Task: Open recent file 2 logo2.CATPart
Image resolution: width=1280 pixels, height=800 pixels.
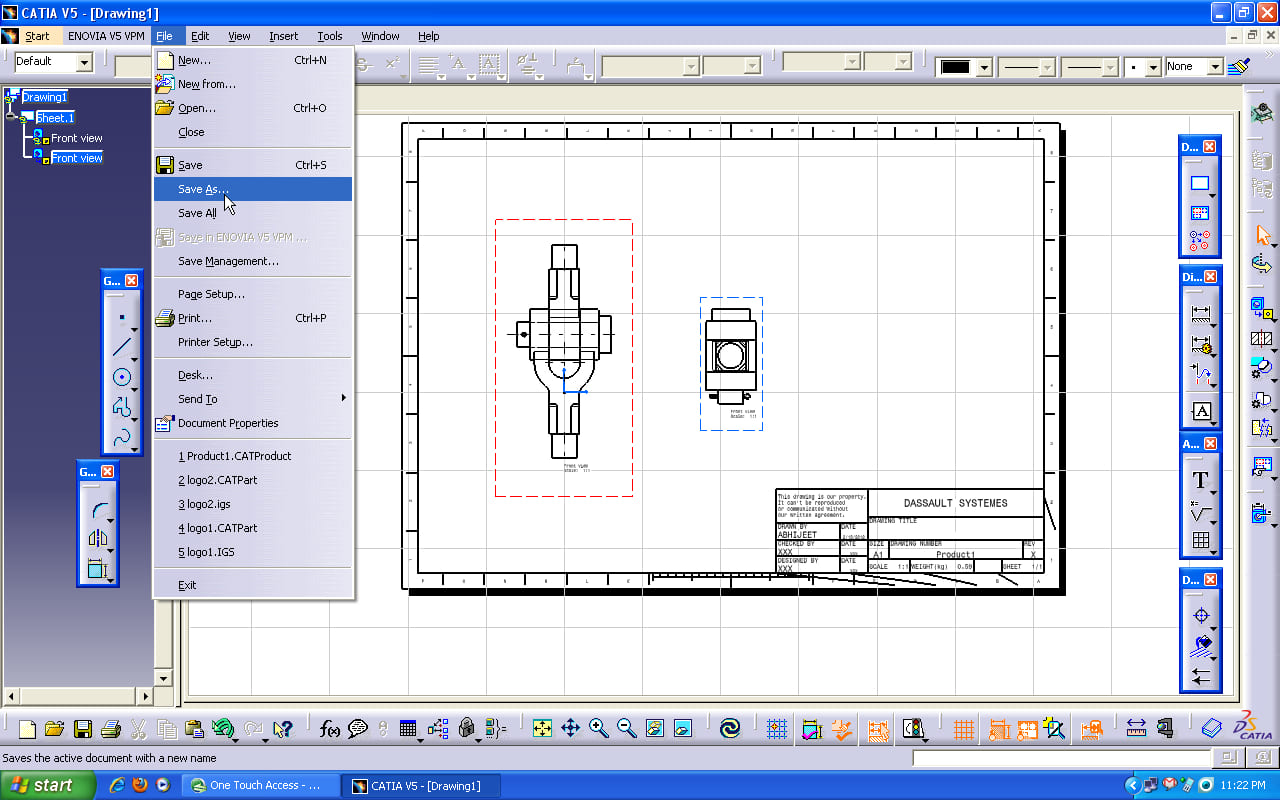Action: [x=253, y=480]
